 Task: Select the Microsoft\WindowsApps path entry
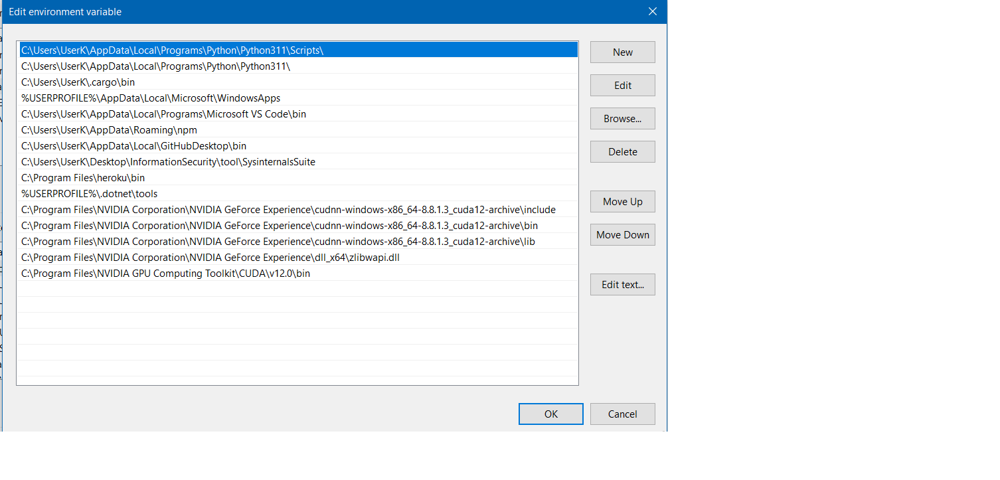tap(298, 98)
